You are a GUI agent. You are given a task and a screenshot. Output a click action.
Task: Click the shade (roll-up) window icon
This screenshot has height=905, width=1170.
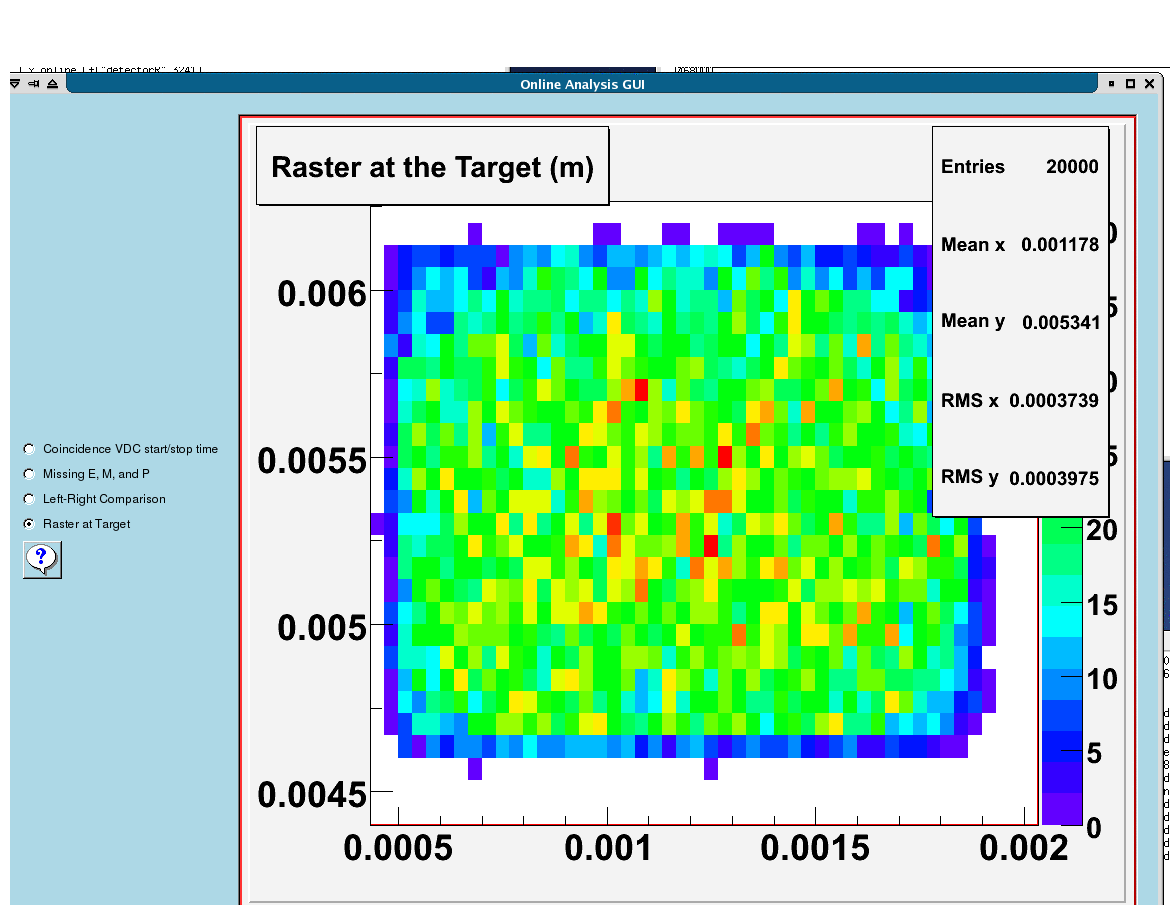click(x=52, y=84)
